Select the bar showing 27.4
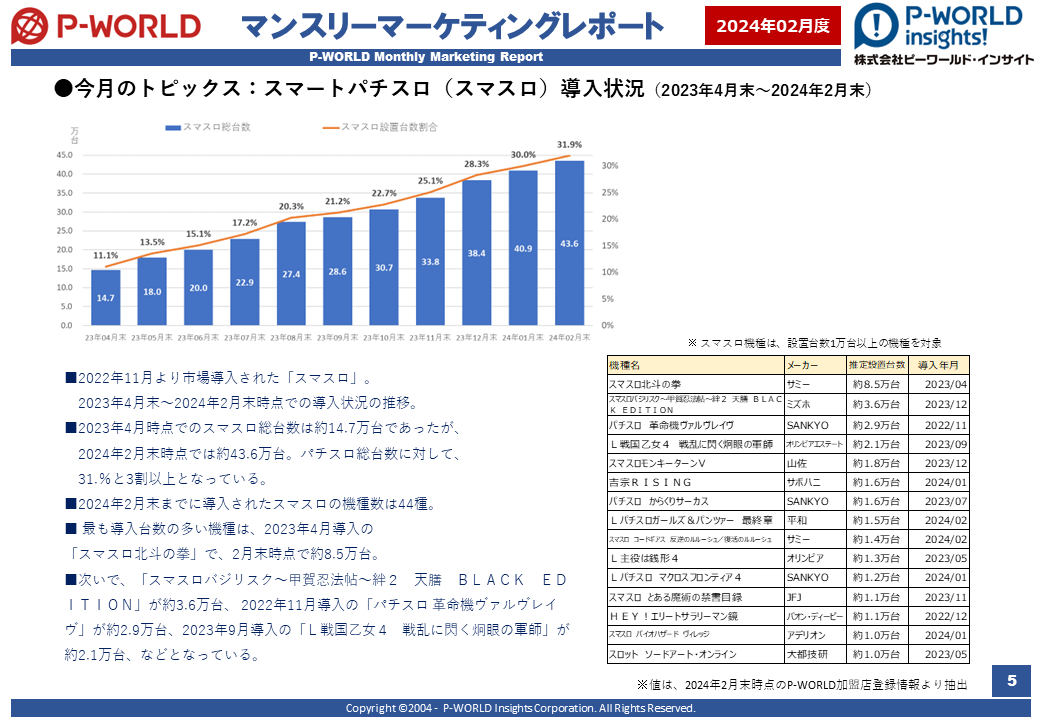Image resolution: width=1040 pixels, height=720 pixels. pyautogui.click(x=291, y=274)
